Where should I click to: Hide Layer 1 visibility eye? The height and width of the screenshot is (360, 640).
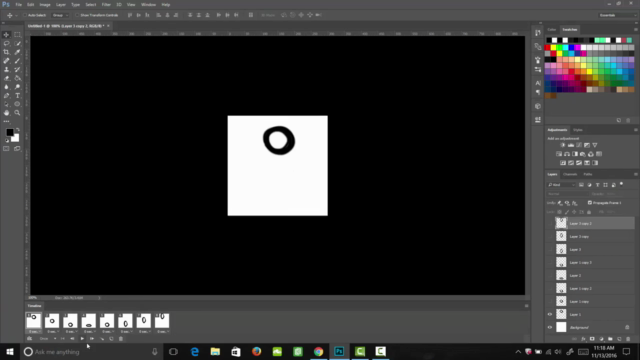tap(550, 314)
